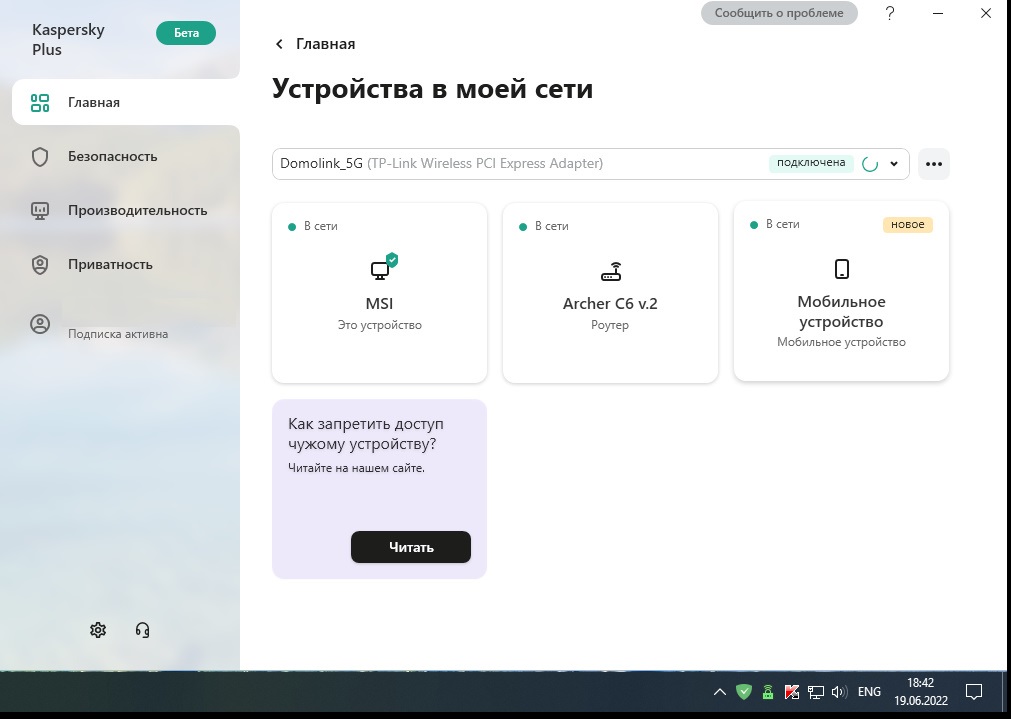1011x719 pixels.
Task: Click the network scanning spinner icon
Action: coord(870,164)
